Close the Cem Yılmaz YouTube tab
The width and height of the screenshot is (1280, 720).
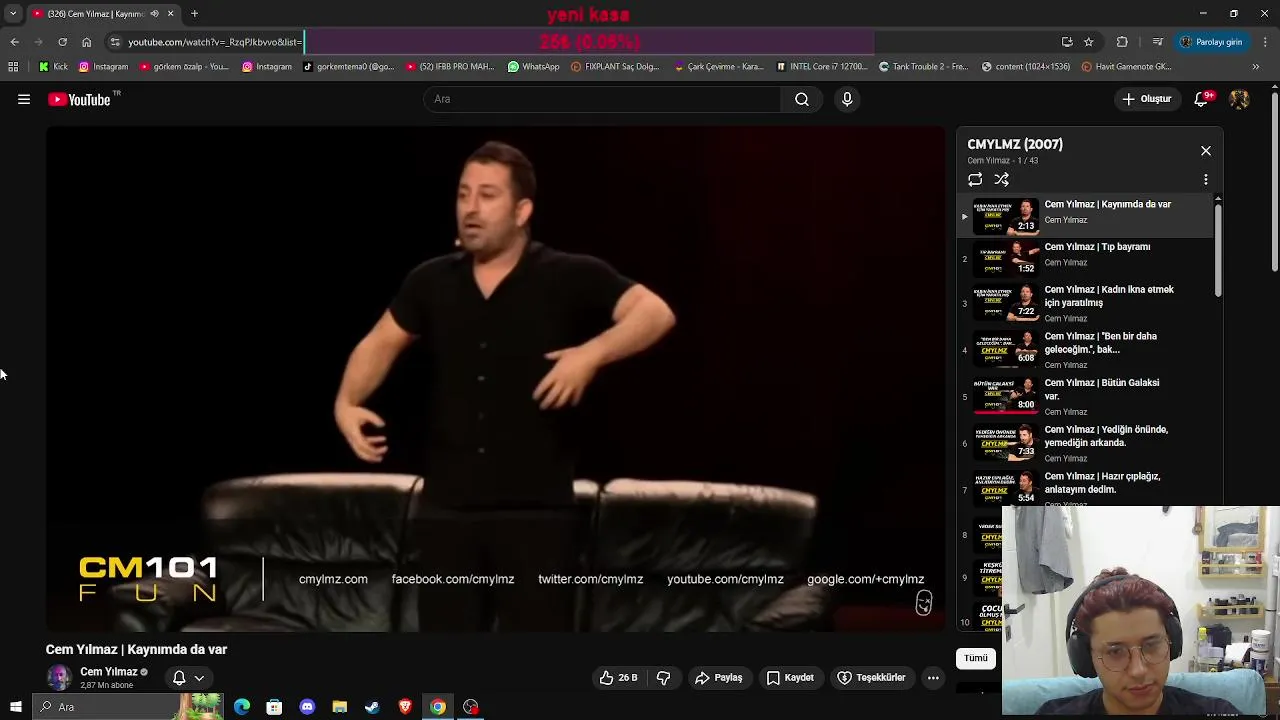(170, 14)
